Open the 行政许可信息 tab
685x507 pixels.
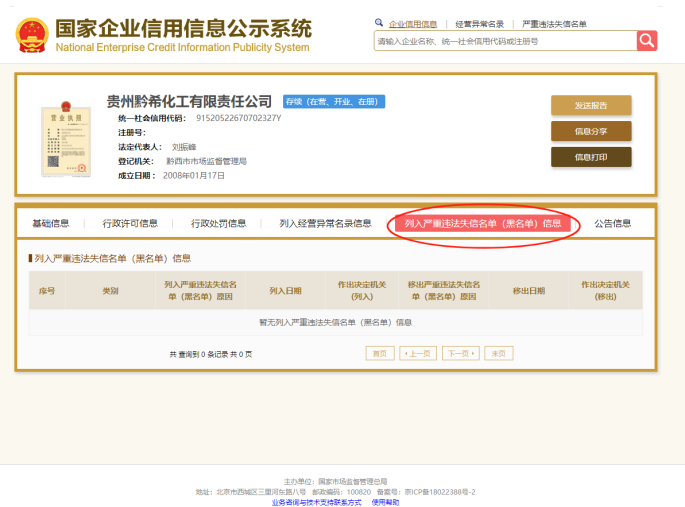[130, 223]
